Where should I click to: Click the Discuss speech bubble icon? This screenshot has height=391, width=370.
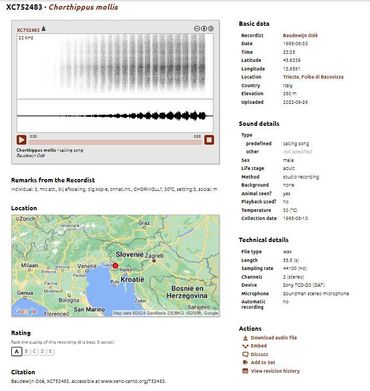point(245,354)
